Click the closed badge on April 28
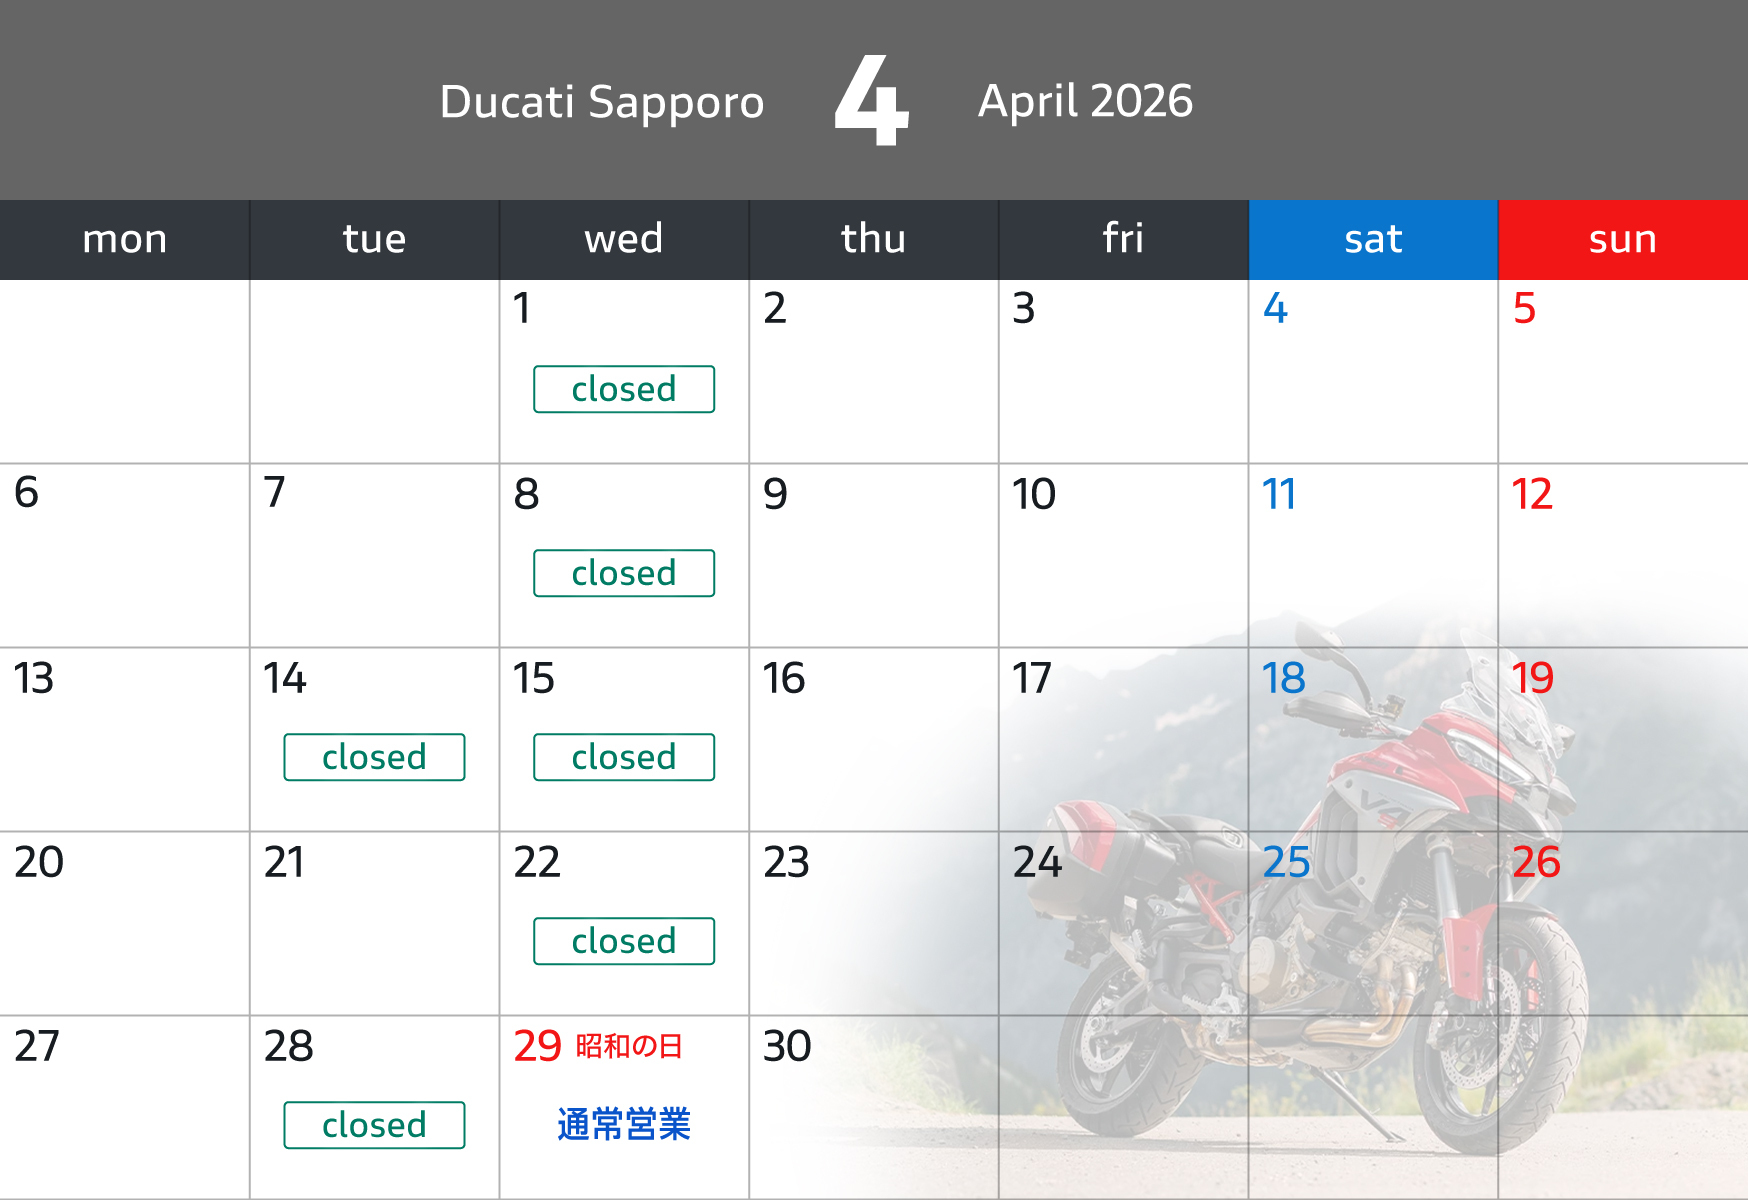This screenshot has height=1200, width=1748. point(374,1125)
